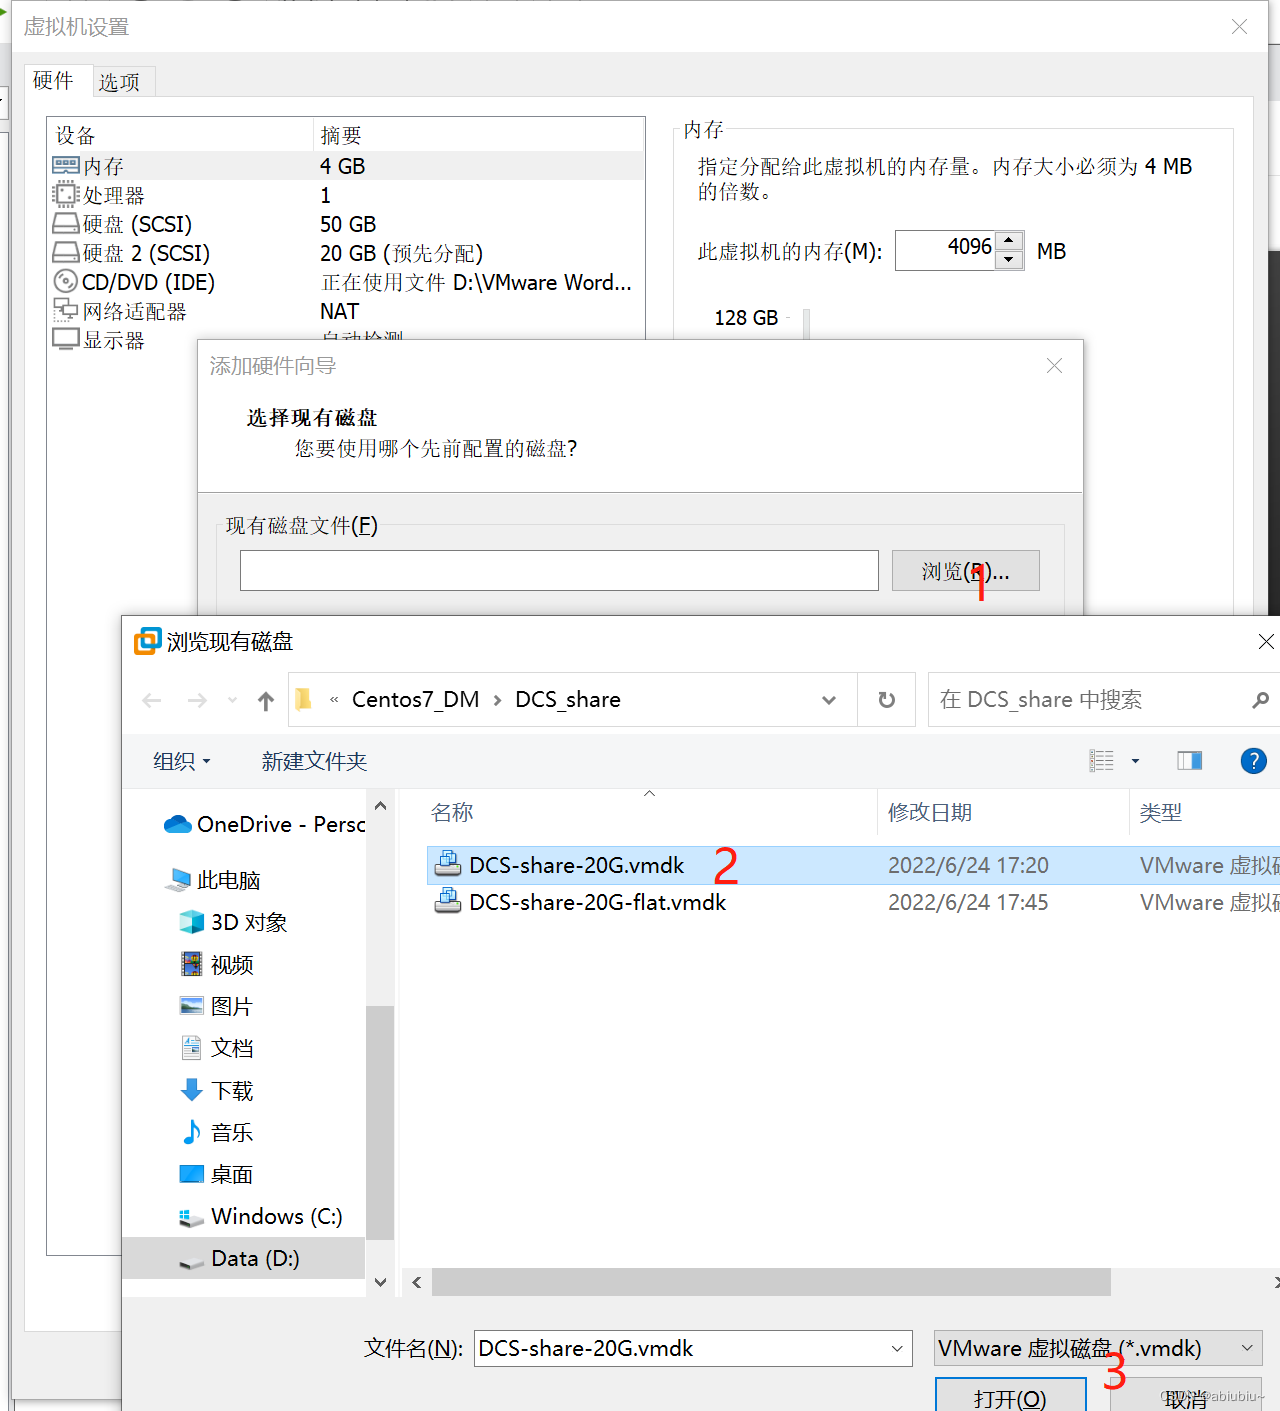
Task: Open the 3D 对象 folder
Action: tap(233, 922)
